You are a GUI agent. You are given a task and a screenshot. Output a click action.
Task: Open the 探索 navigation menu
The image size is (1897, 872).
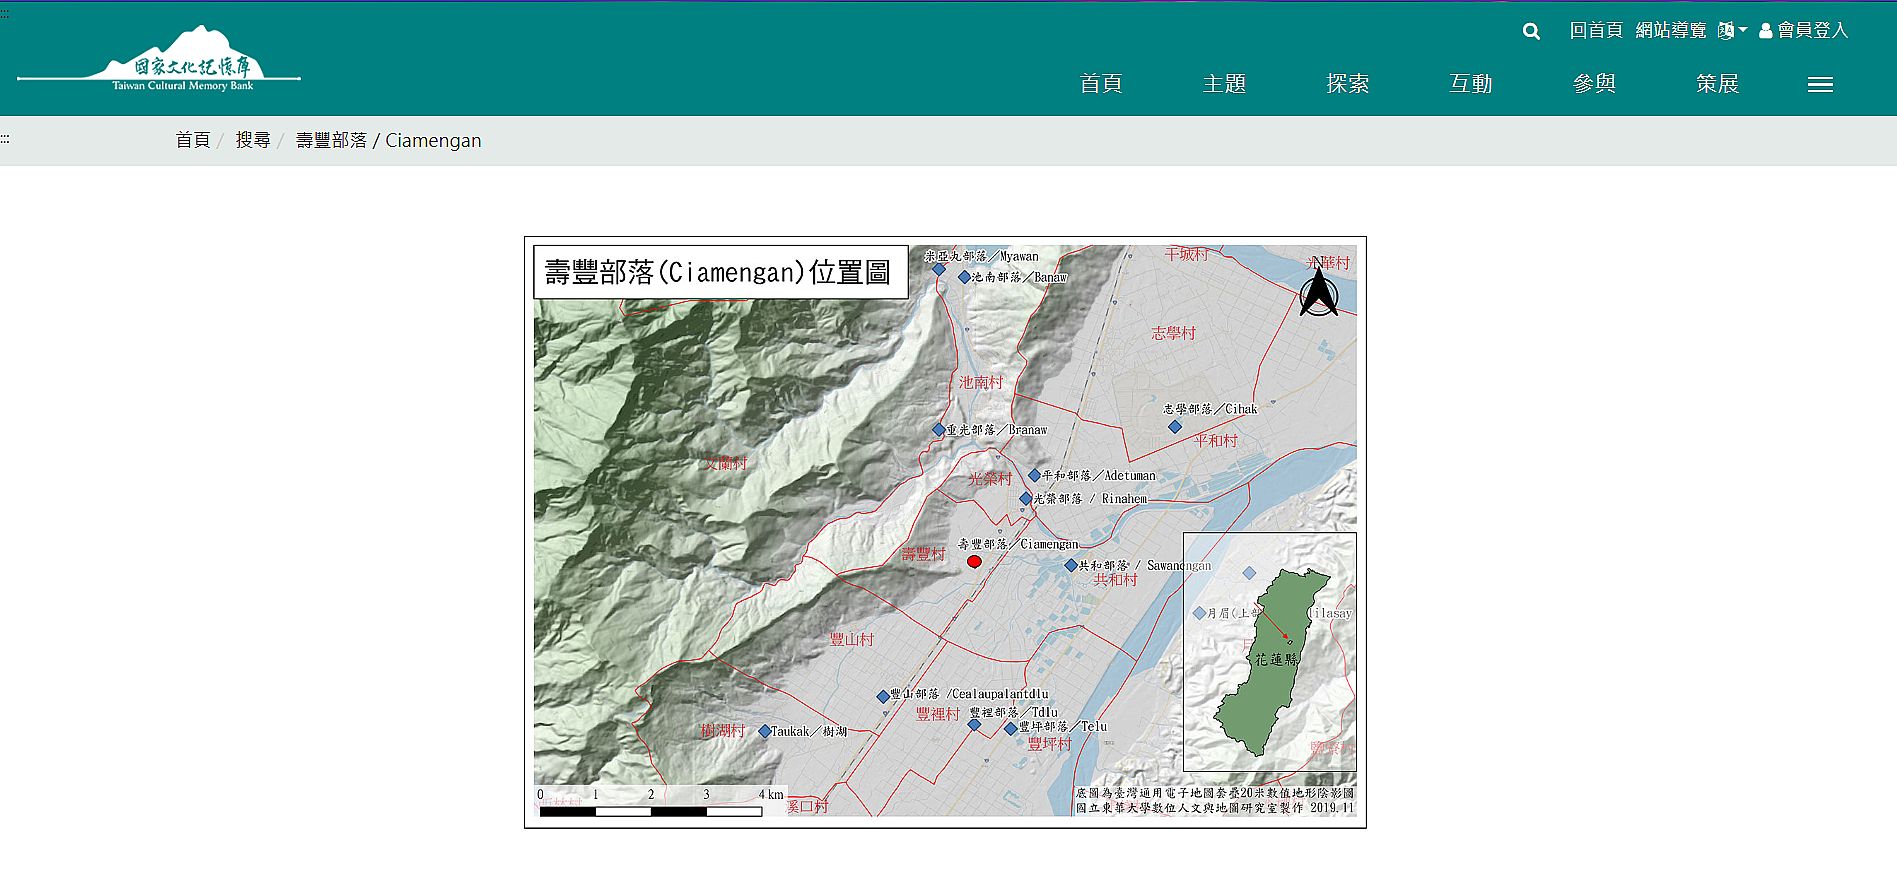[1347, 84]
